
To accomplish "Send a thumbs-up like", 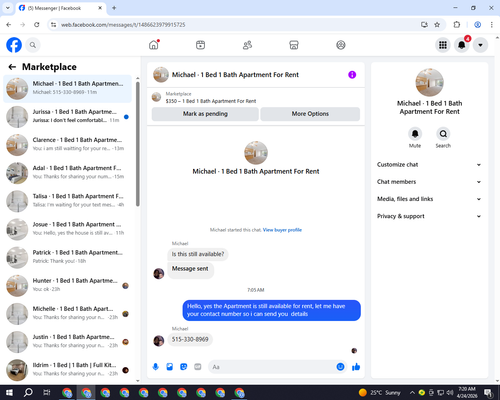I will click(x=356, y=367).
